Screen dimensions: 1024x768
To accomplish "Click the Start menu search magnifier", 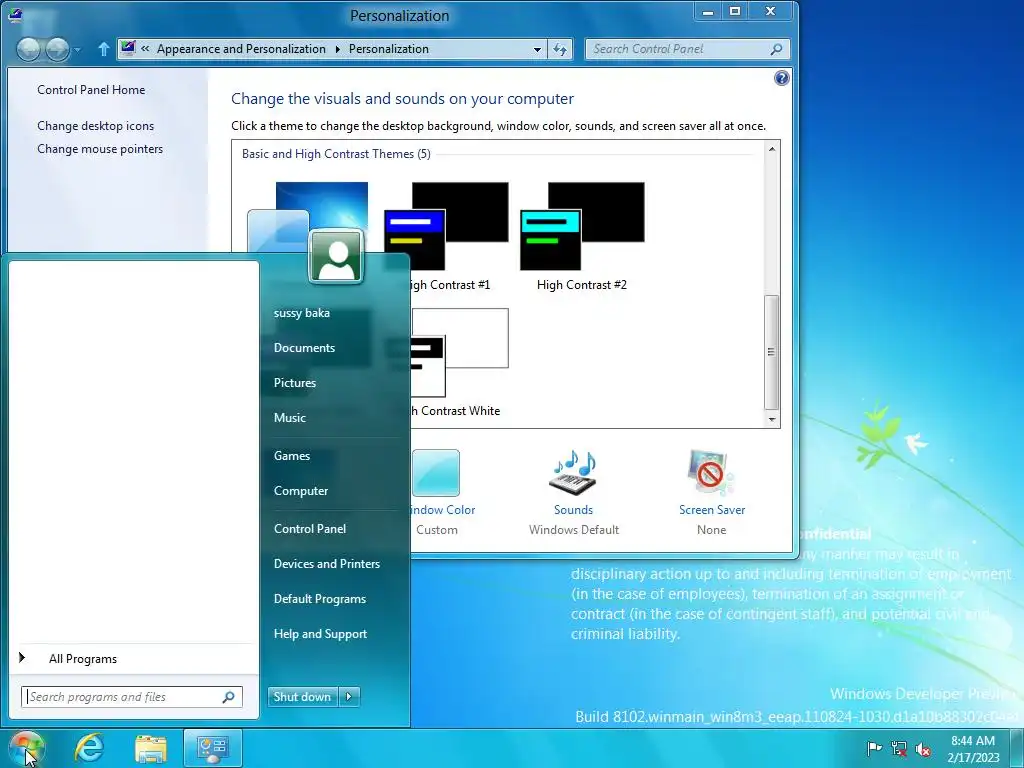I will (x=229, y=697).
